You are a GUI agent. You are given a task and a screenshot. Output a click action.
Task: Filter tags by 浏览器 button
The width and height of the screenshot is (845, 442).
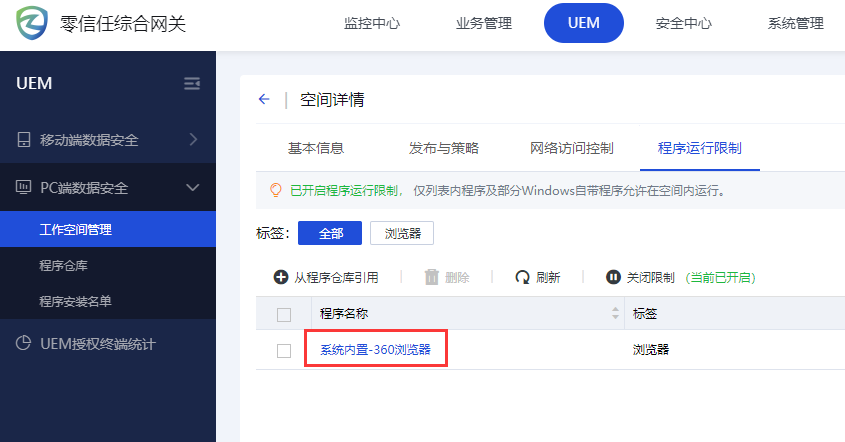pos(402,233)
